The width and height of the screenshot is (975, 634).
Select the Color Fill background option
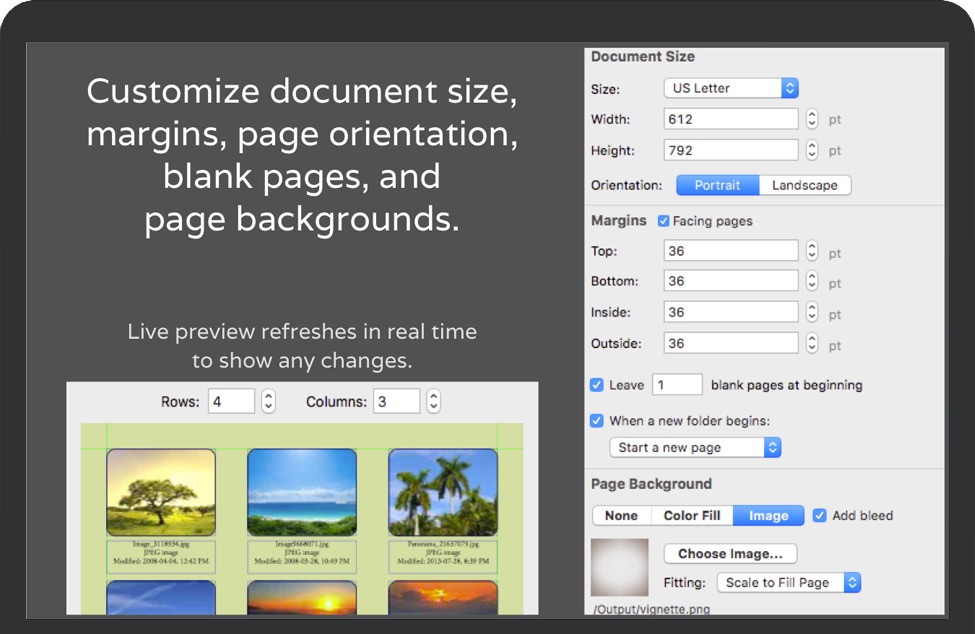pos(692,516)
